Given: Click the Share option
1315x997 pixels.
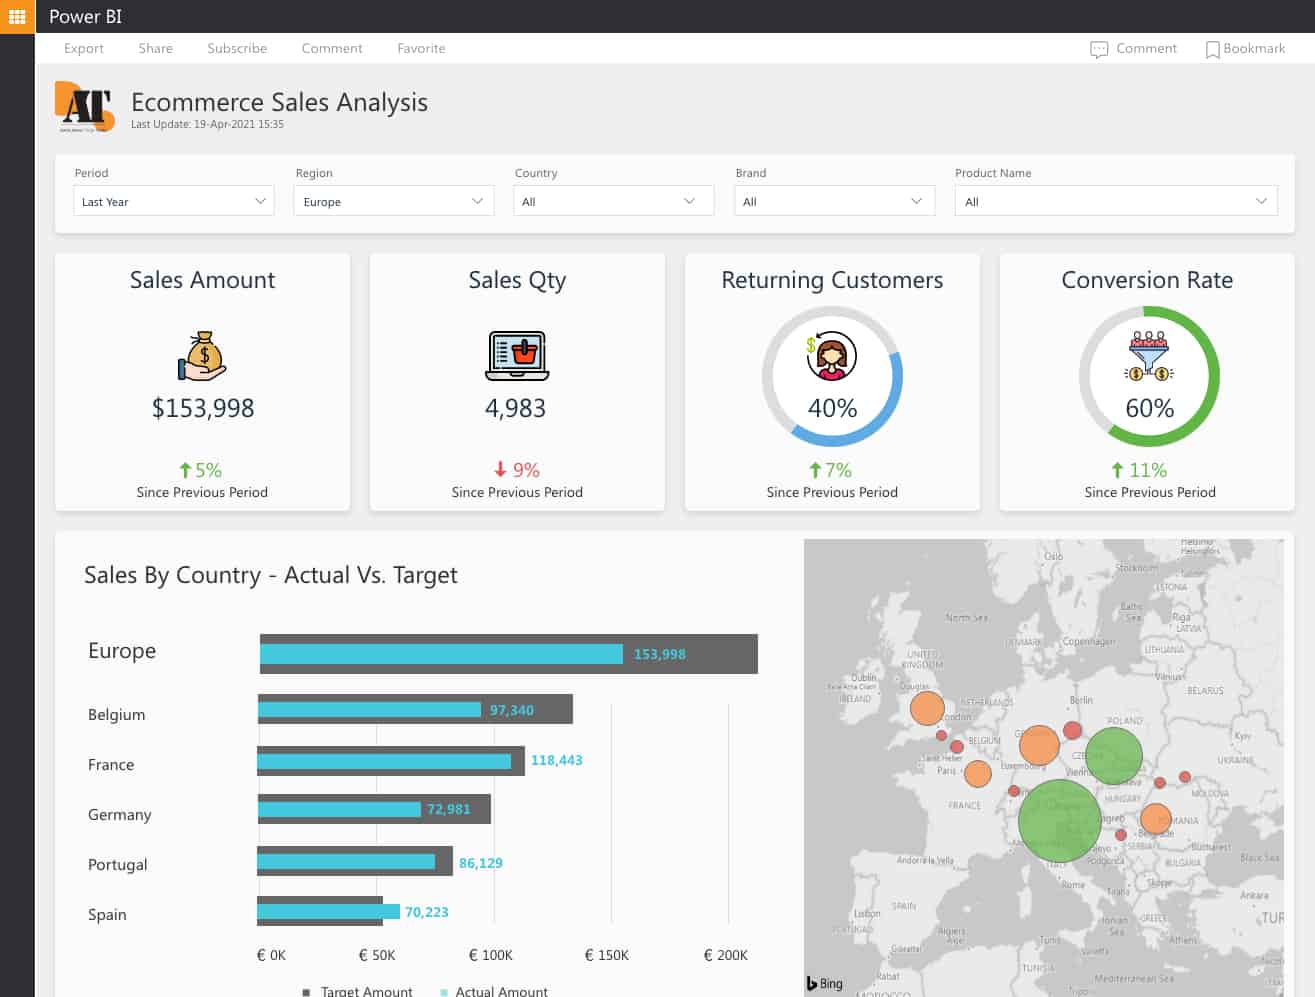Looking at the screenshot, I should (156, 48).
